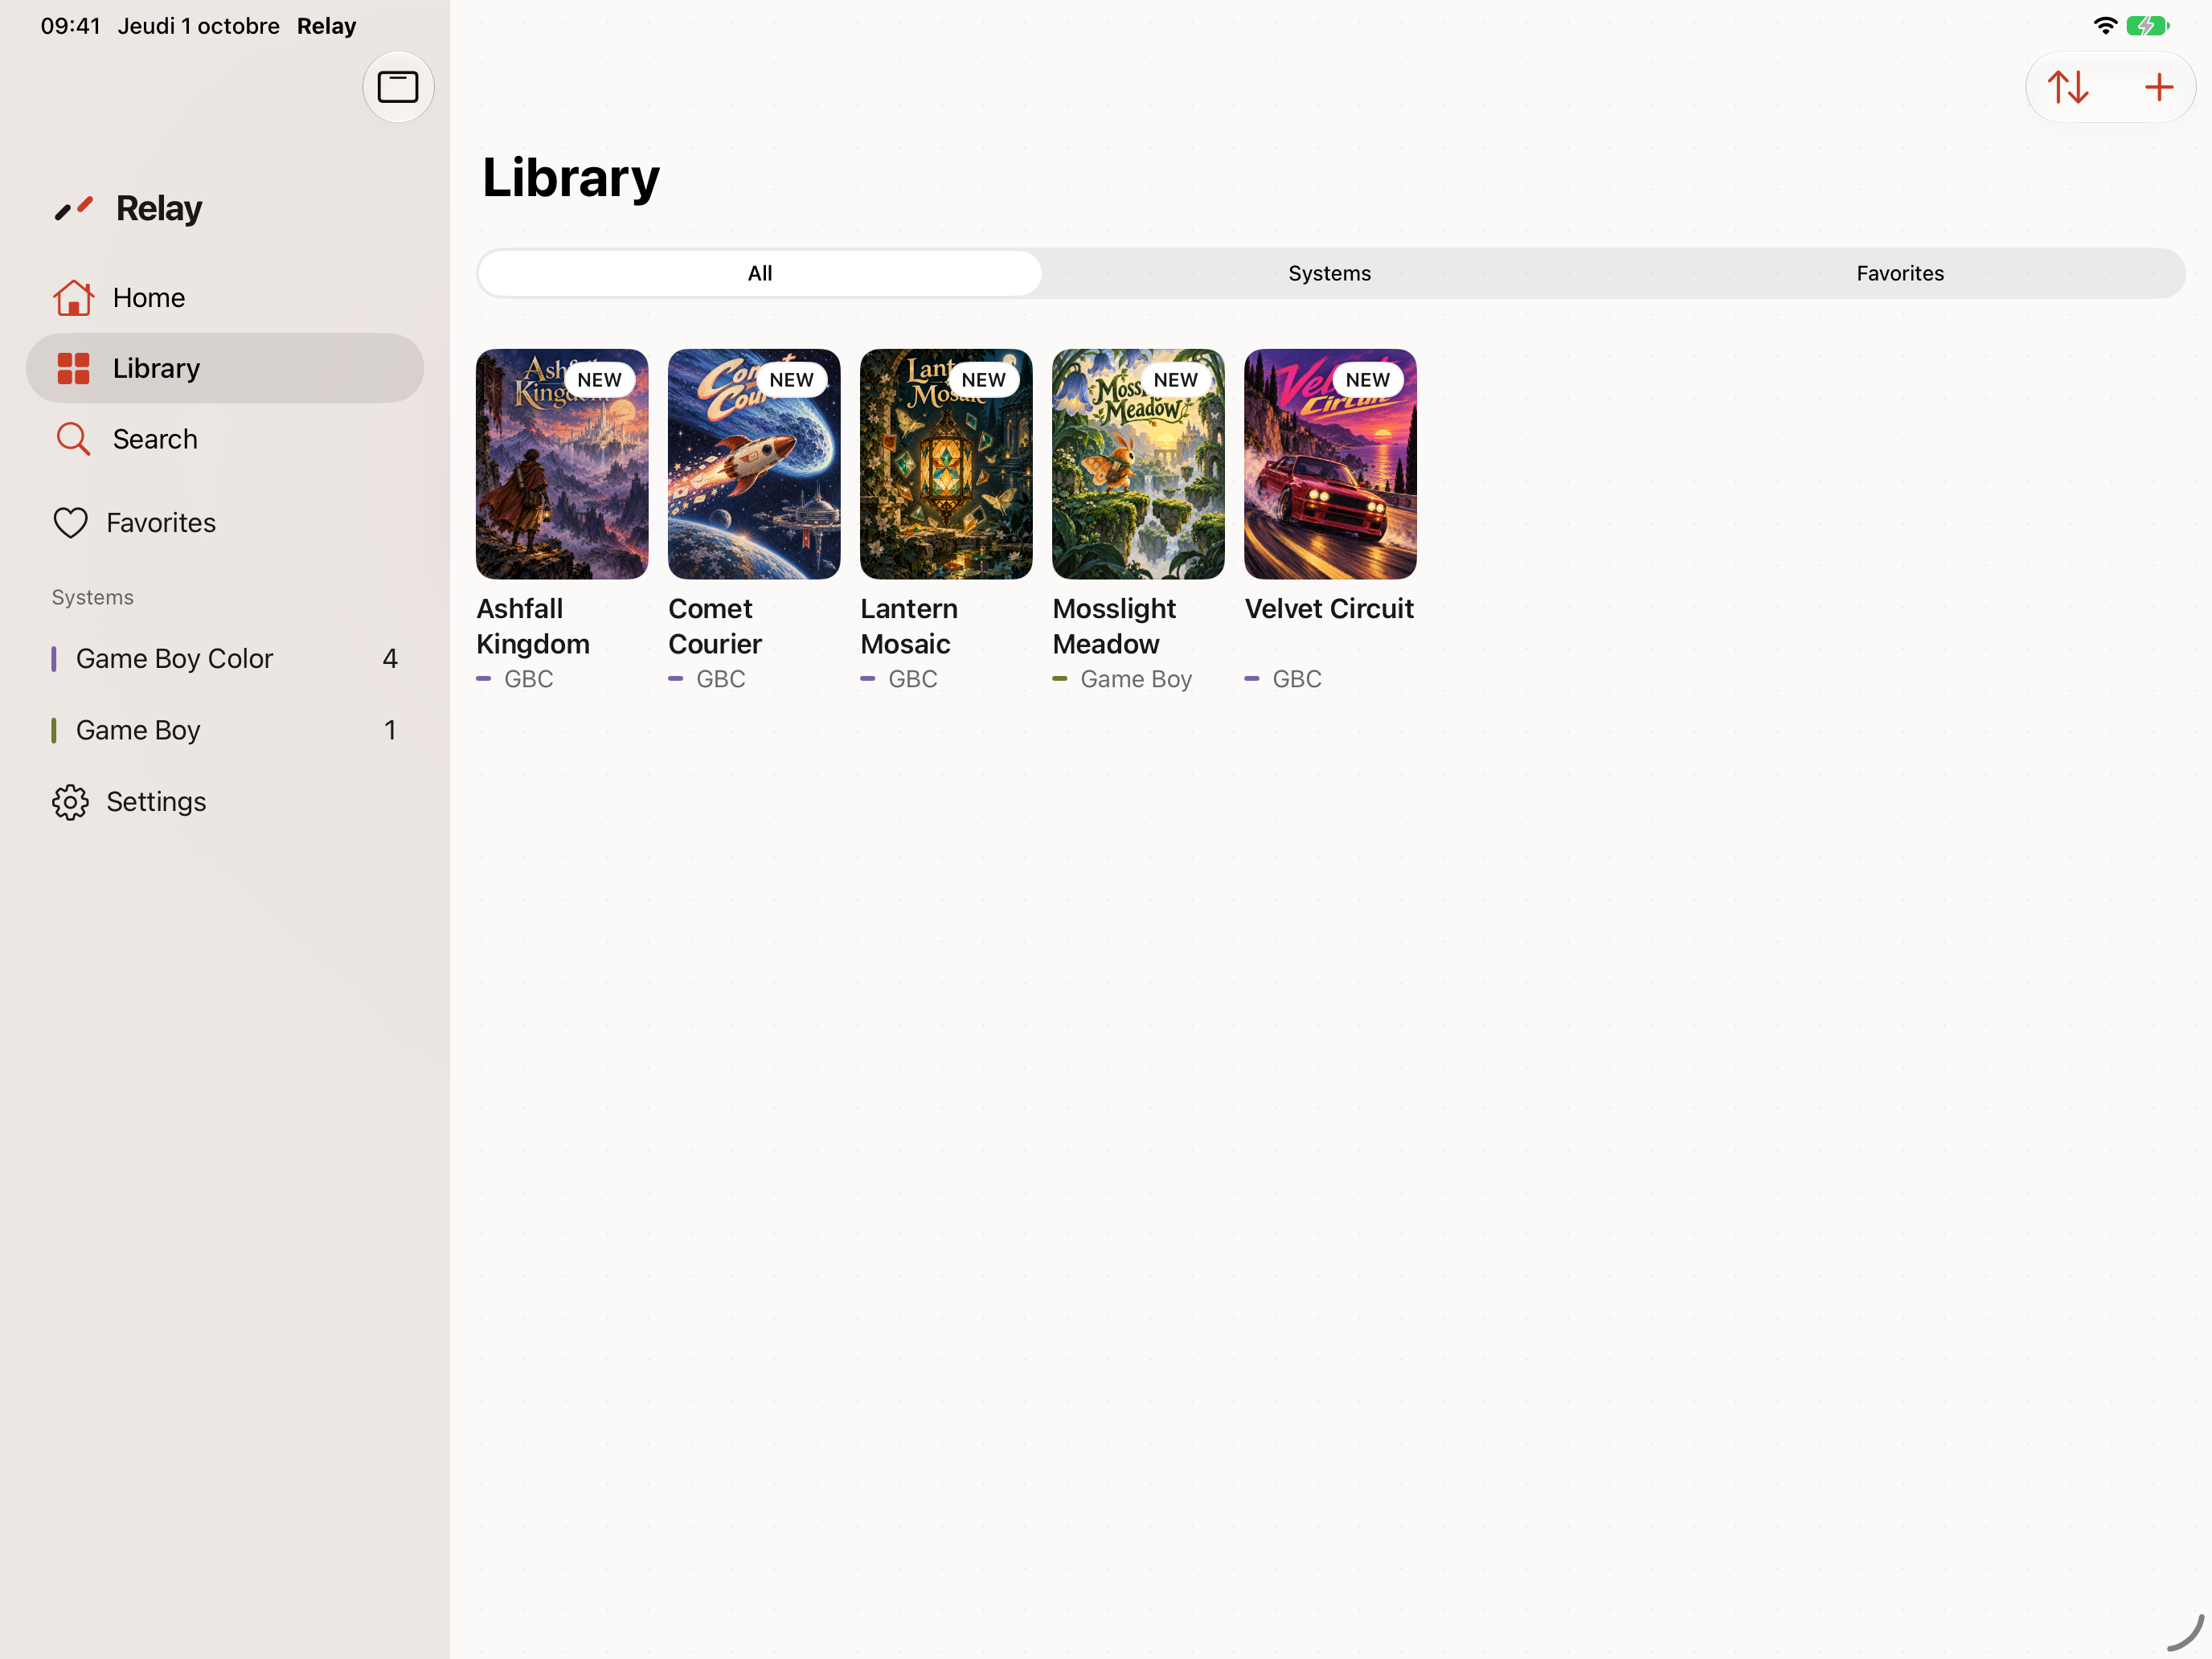Click the Library page heading
This screenshot has width=2212, height=1659.
pyautogui.click(x=571, y=179)
